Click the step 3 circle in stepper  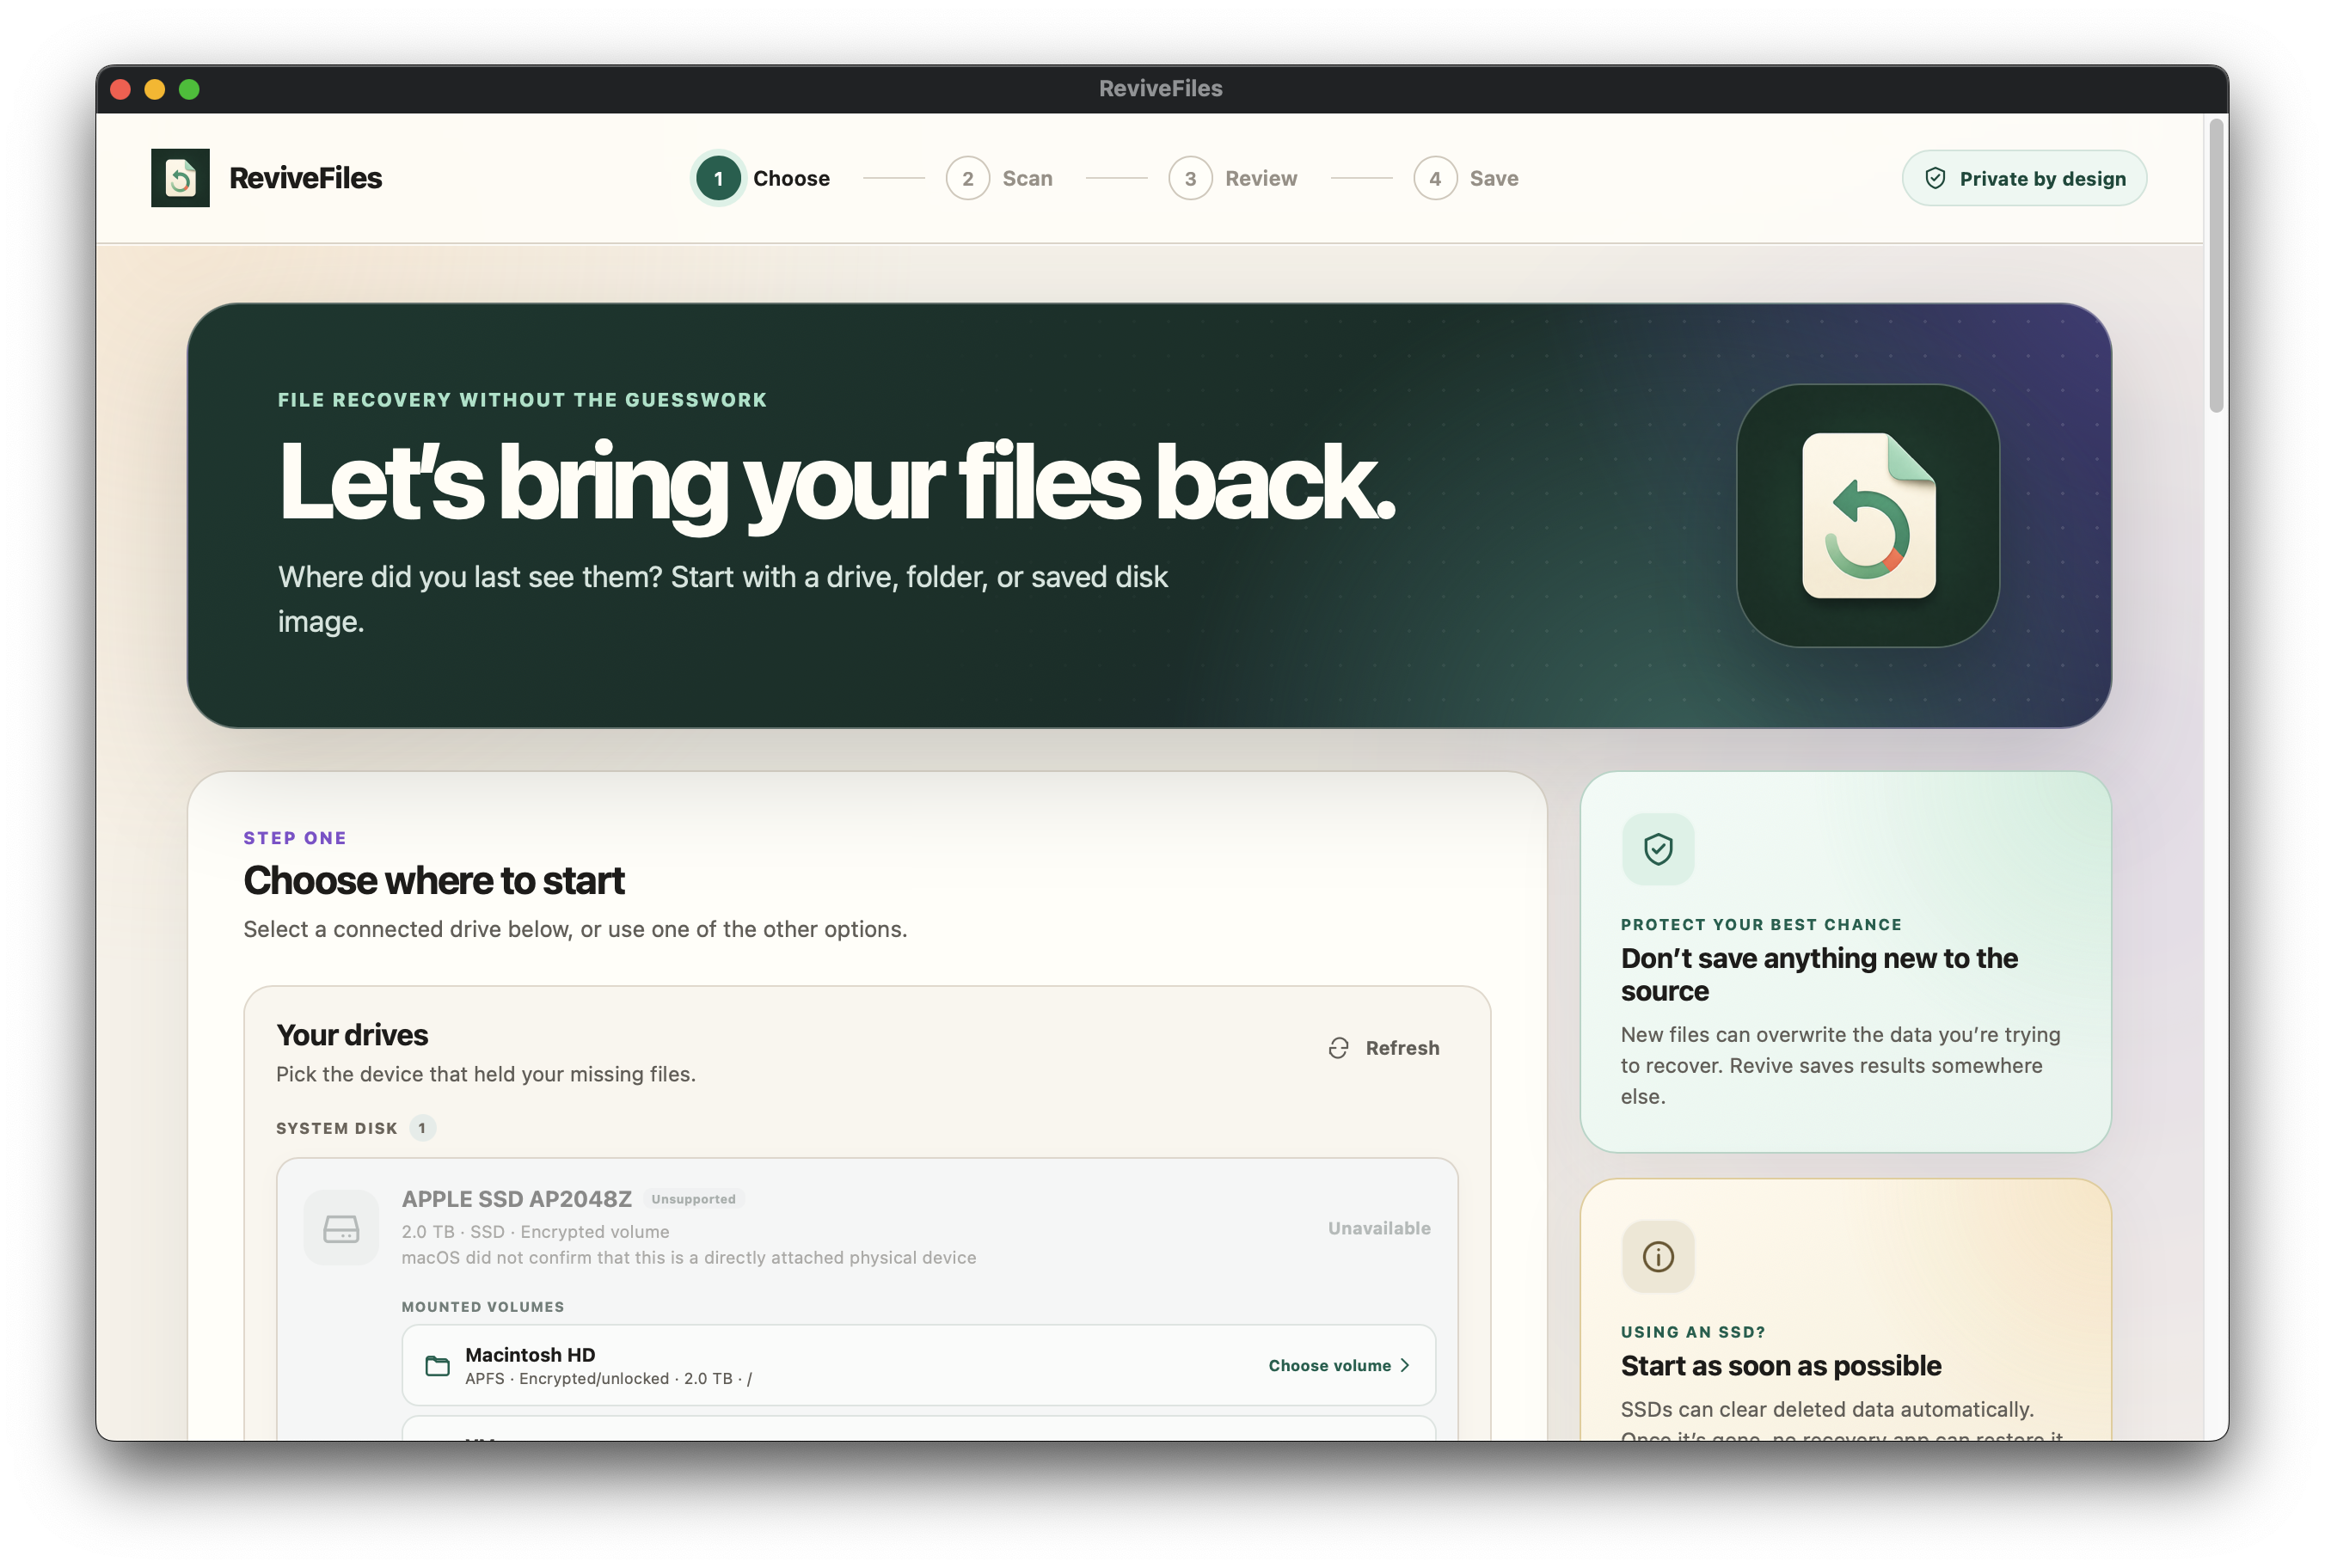click(1190, 178)
